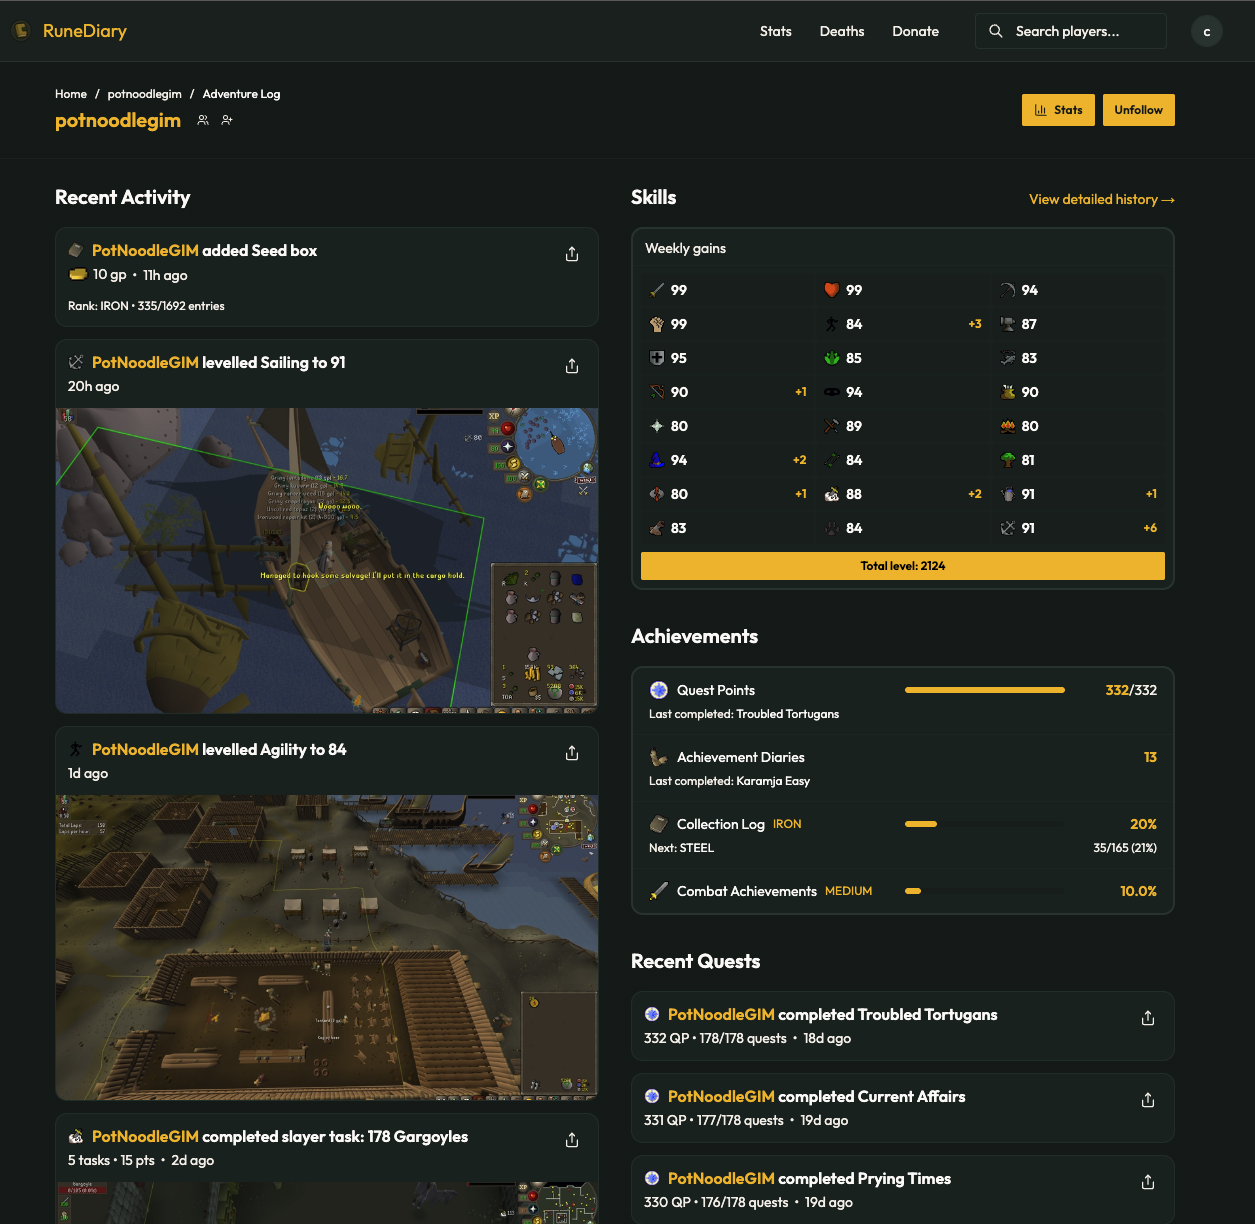This screenshot has width=1255, height=1224.
Task: Toggle Unfollow for potnoodlegim
Action: click(1138, 109)
